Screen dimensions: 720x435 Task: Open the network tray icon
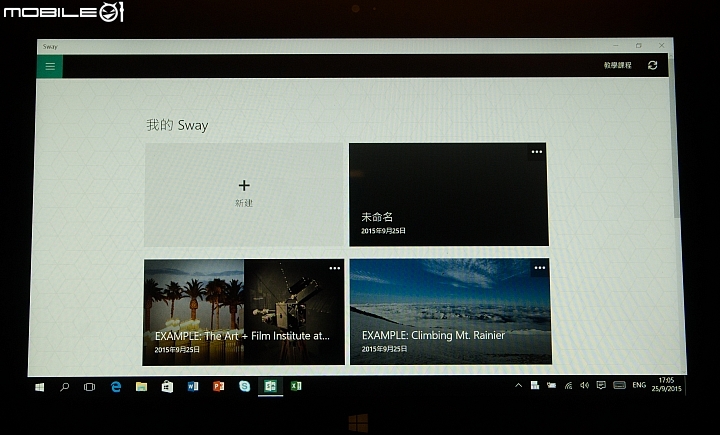pos(535,385)
